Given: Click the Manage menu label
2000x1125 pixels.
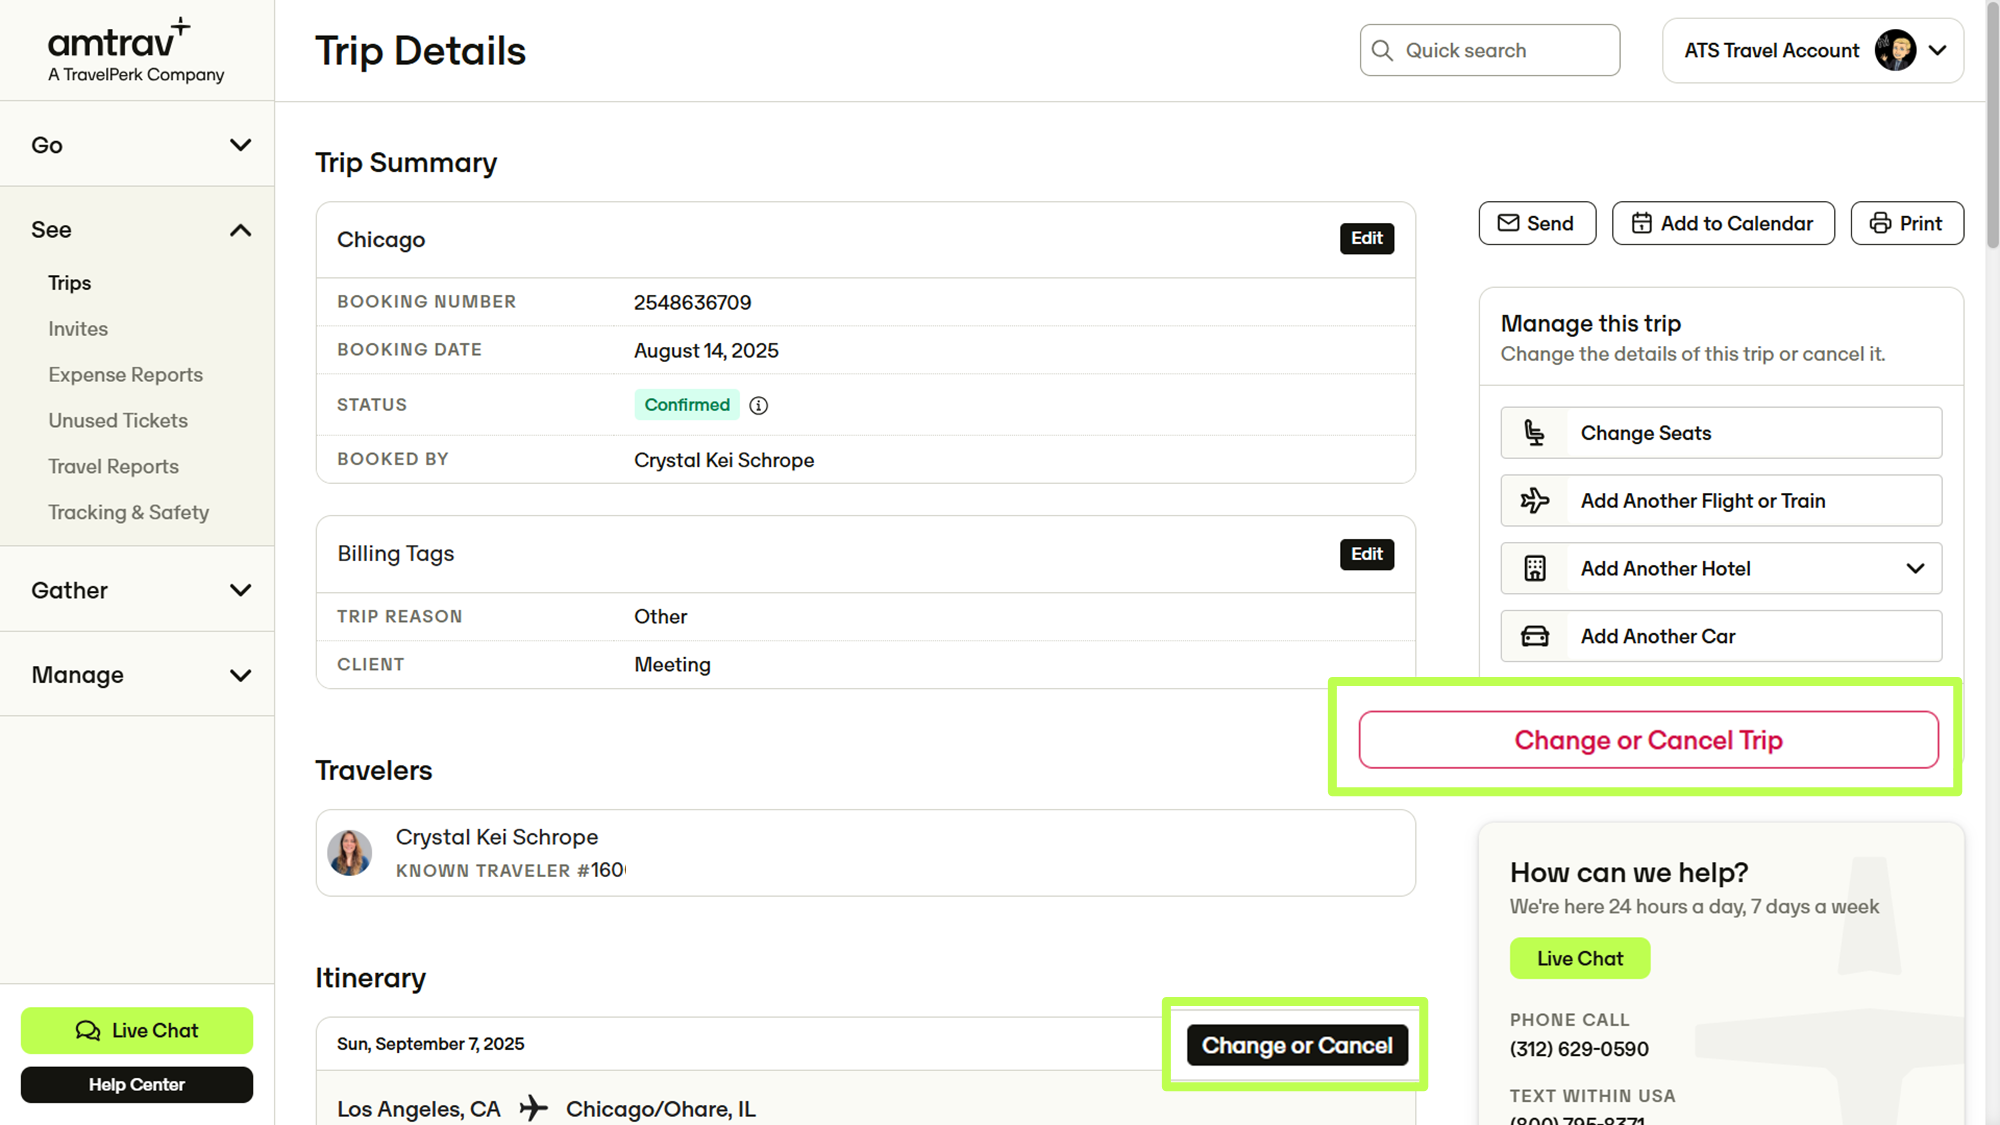Looking at the screenshot, I should [x=78, y=675].
